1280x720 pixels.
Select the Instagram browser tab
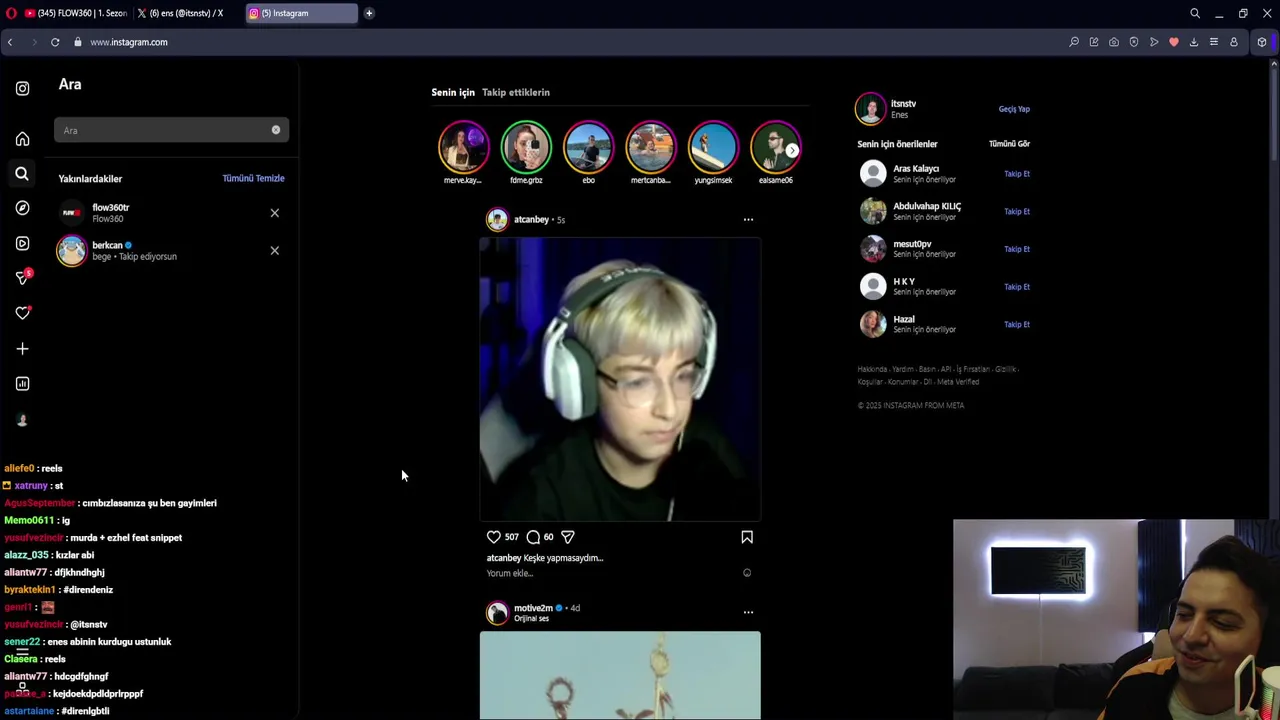point(301,13)
